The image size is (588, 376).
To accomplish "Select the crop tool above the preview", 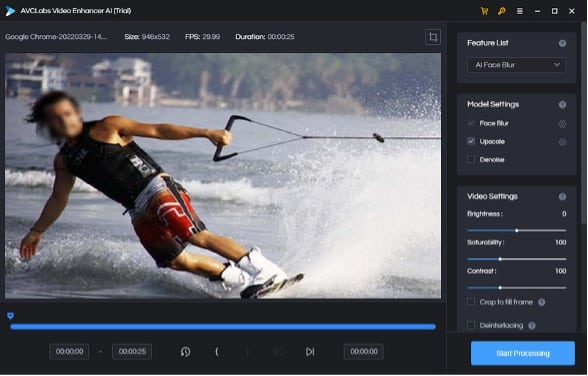I will (x=433, y=37).
